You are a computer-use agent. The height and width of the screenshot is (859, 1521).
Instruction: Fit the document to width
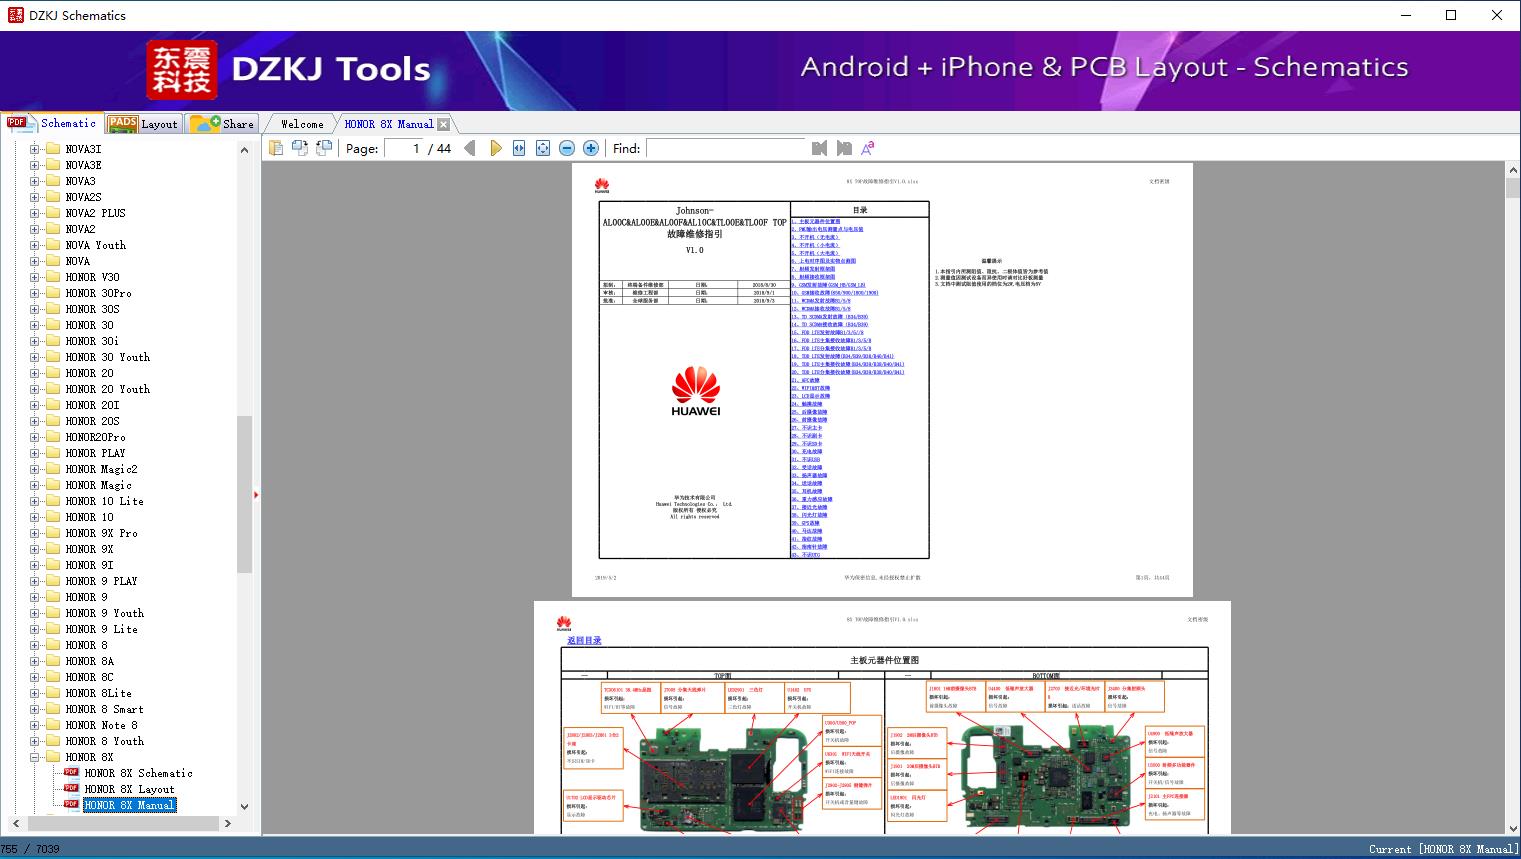click(x=519, y=148)
